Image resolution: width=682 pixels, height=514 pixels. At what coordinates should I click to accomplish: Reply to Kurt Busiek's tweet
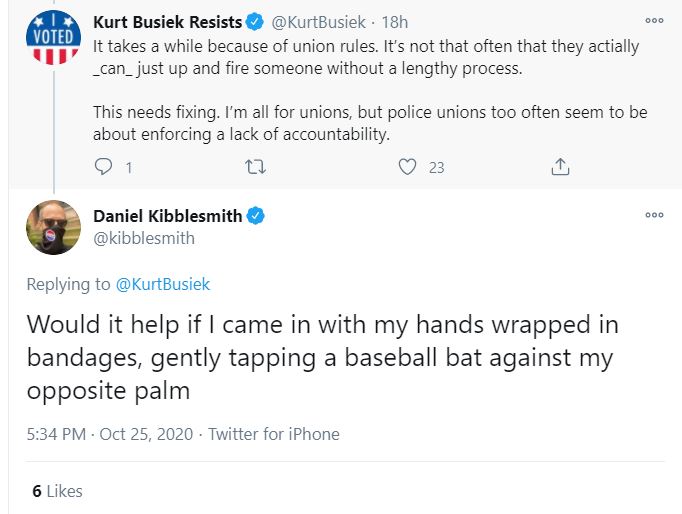tap(104, 167)
